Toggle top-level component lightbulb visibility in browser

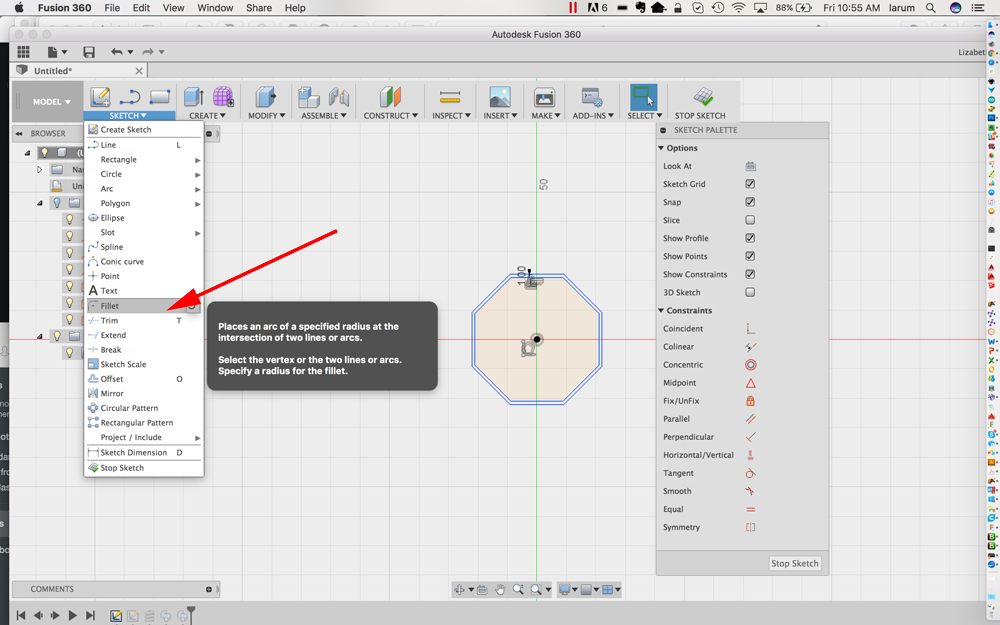point(45,152)
